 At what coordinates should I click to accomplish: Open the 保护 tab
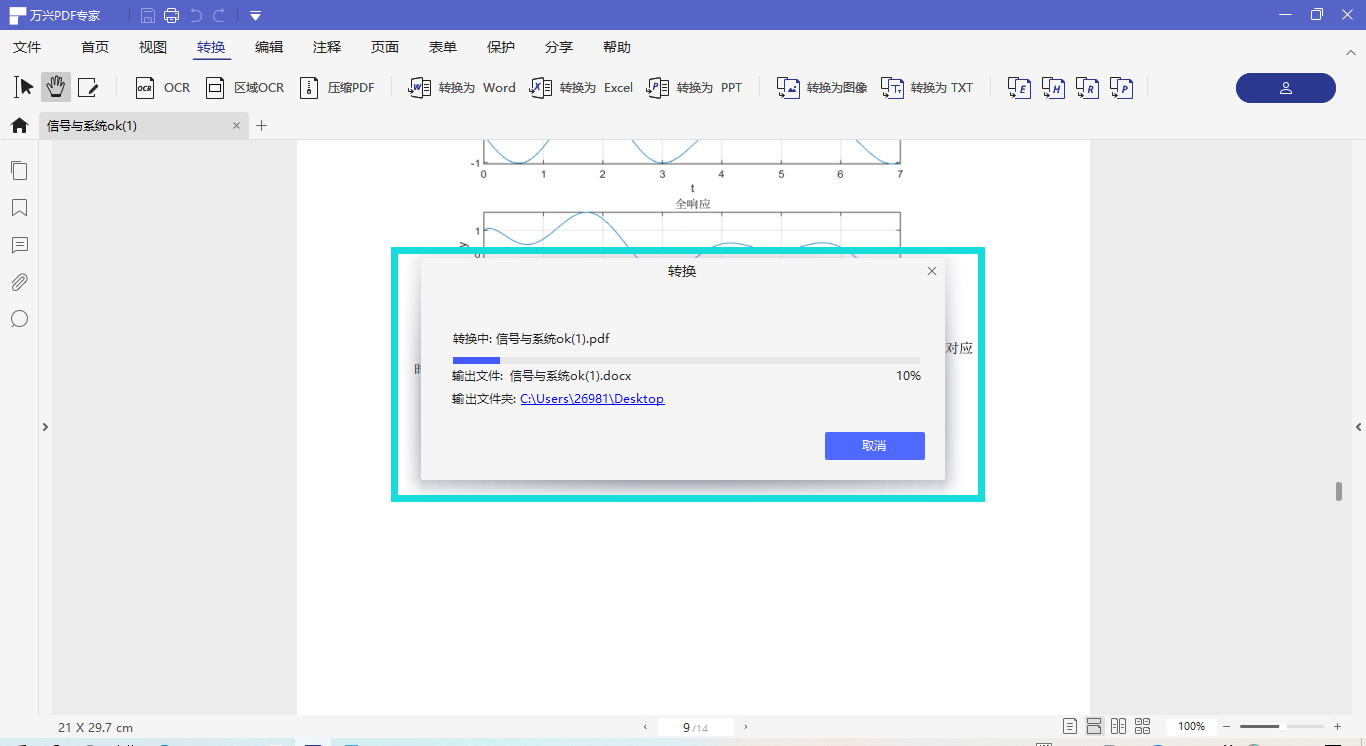pos(501,47)
